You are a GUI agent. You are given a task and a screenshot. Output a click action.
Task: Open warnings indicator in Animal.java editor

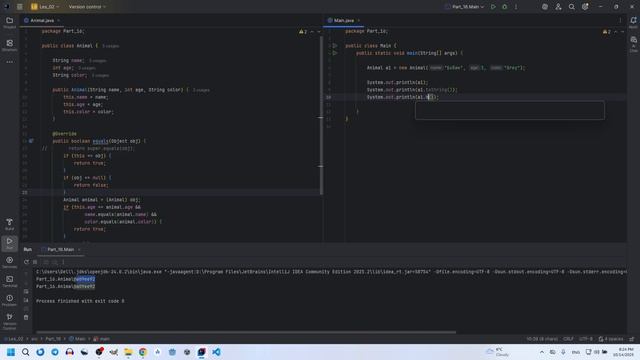(303, 31)
